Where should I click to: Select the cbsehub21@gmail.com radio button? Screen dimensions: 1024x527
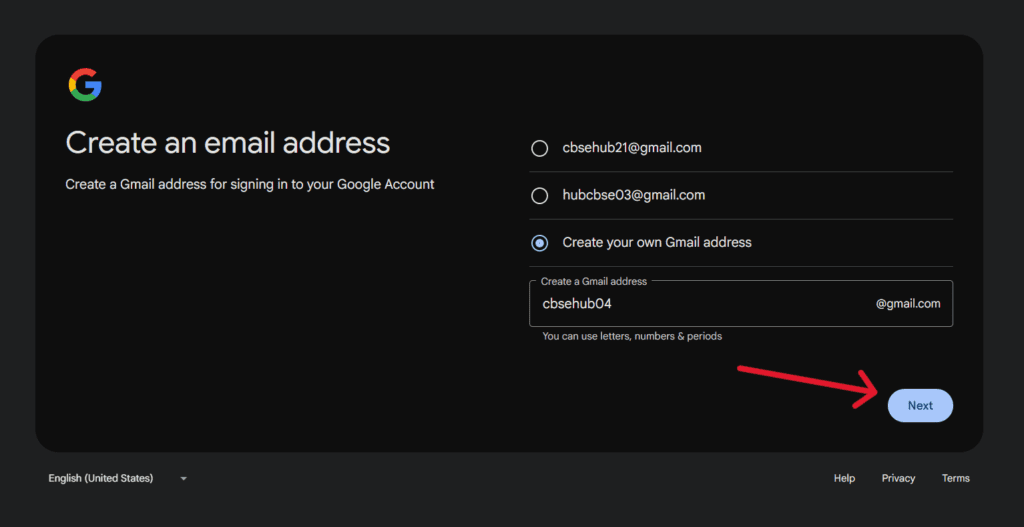540,148
